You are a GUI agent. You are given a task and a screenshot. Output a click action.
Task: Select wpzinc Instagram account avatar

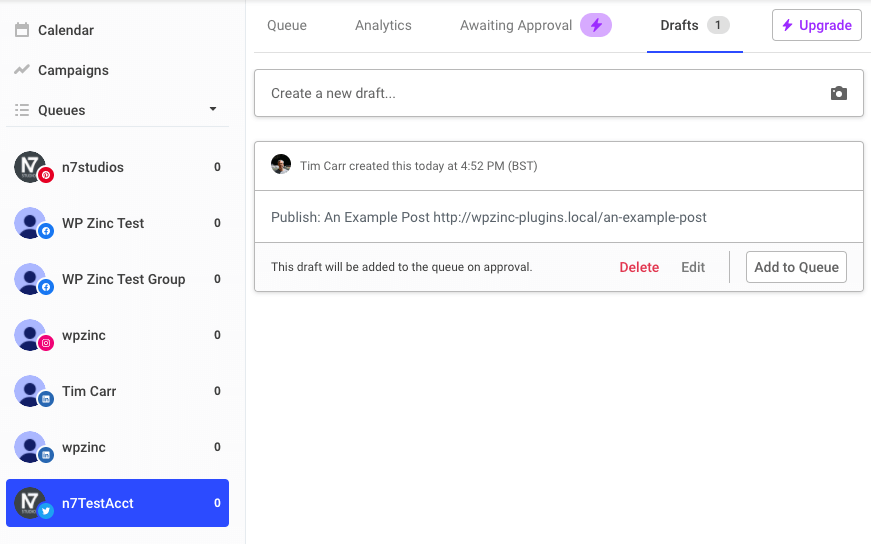point(31,335)
